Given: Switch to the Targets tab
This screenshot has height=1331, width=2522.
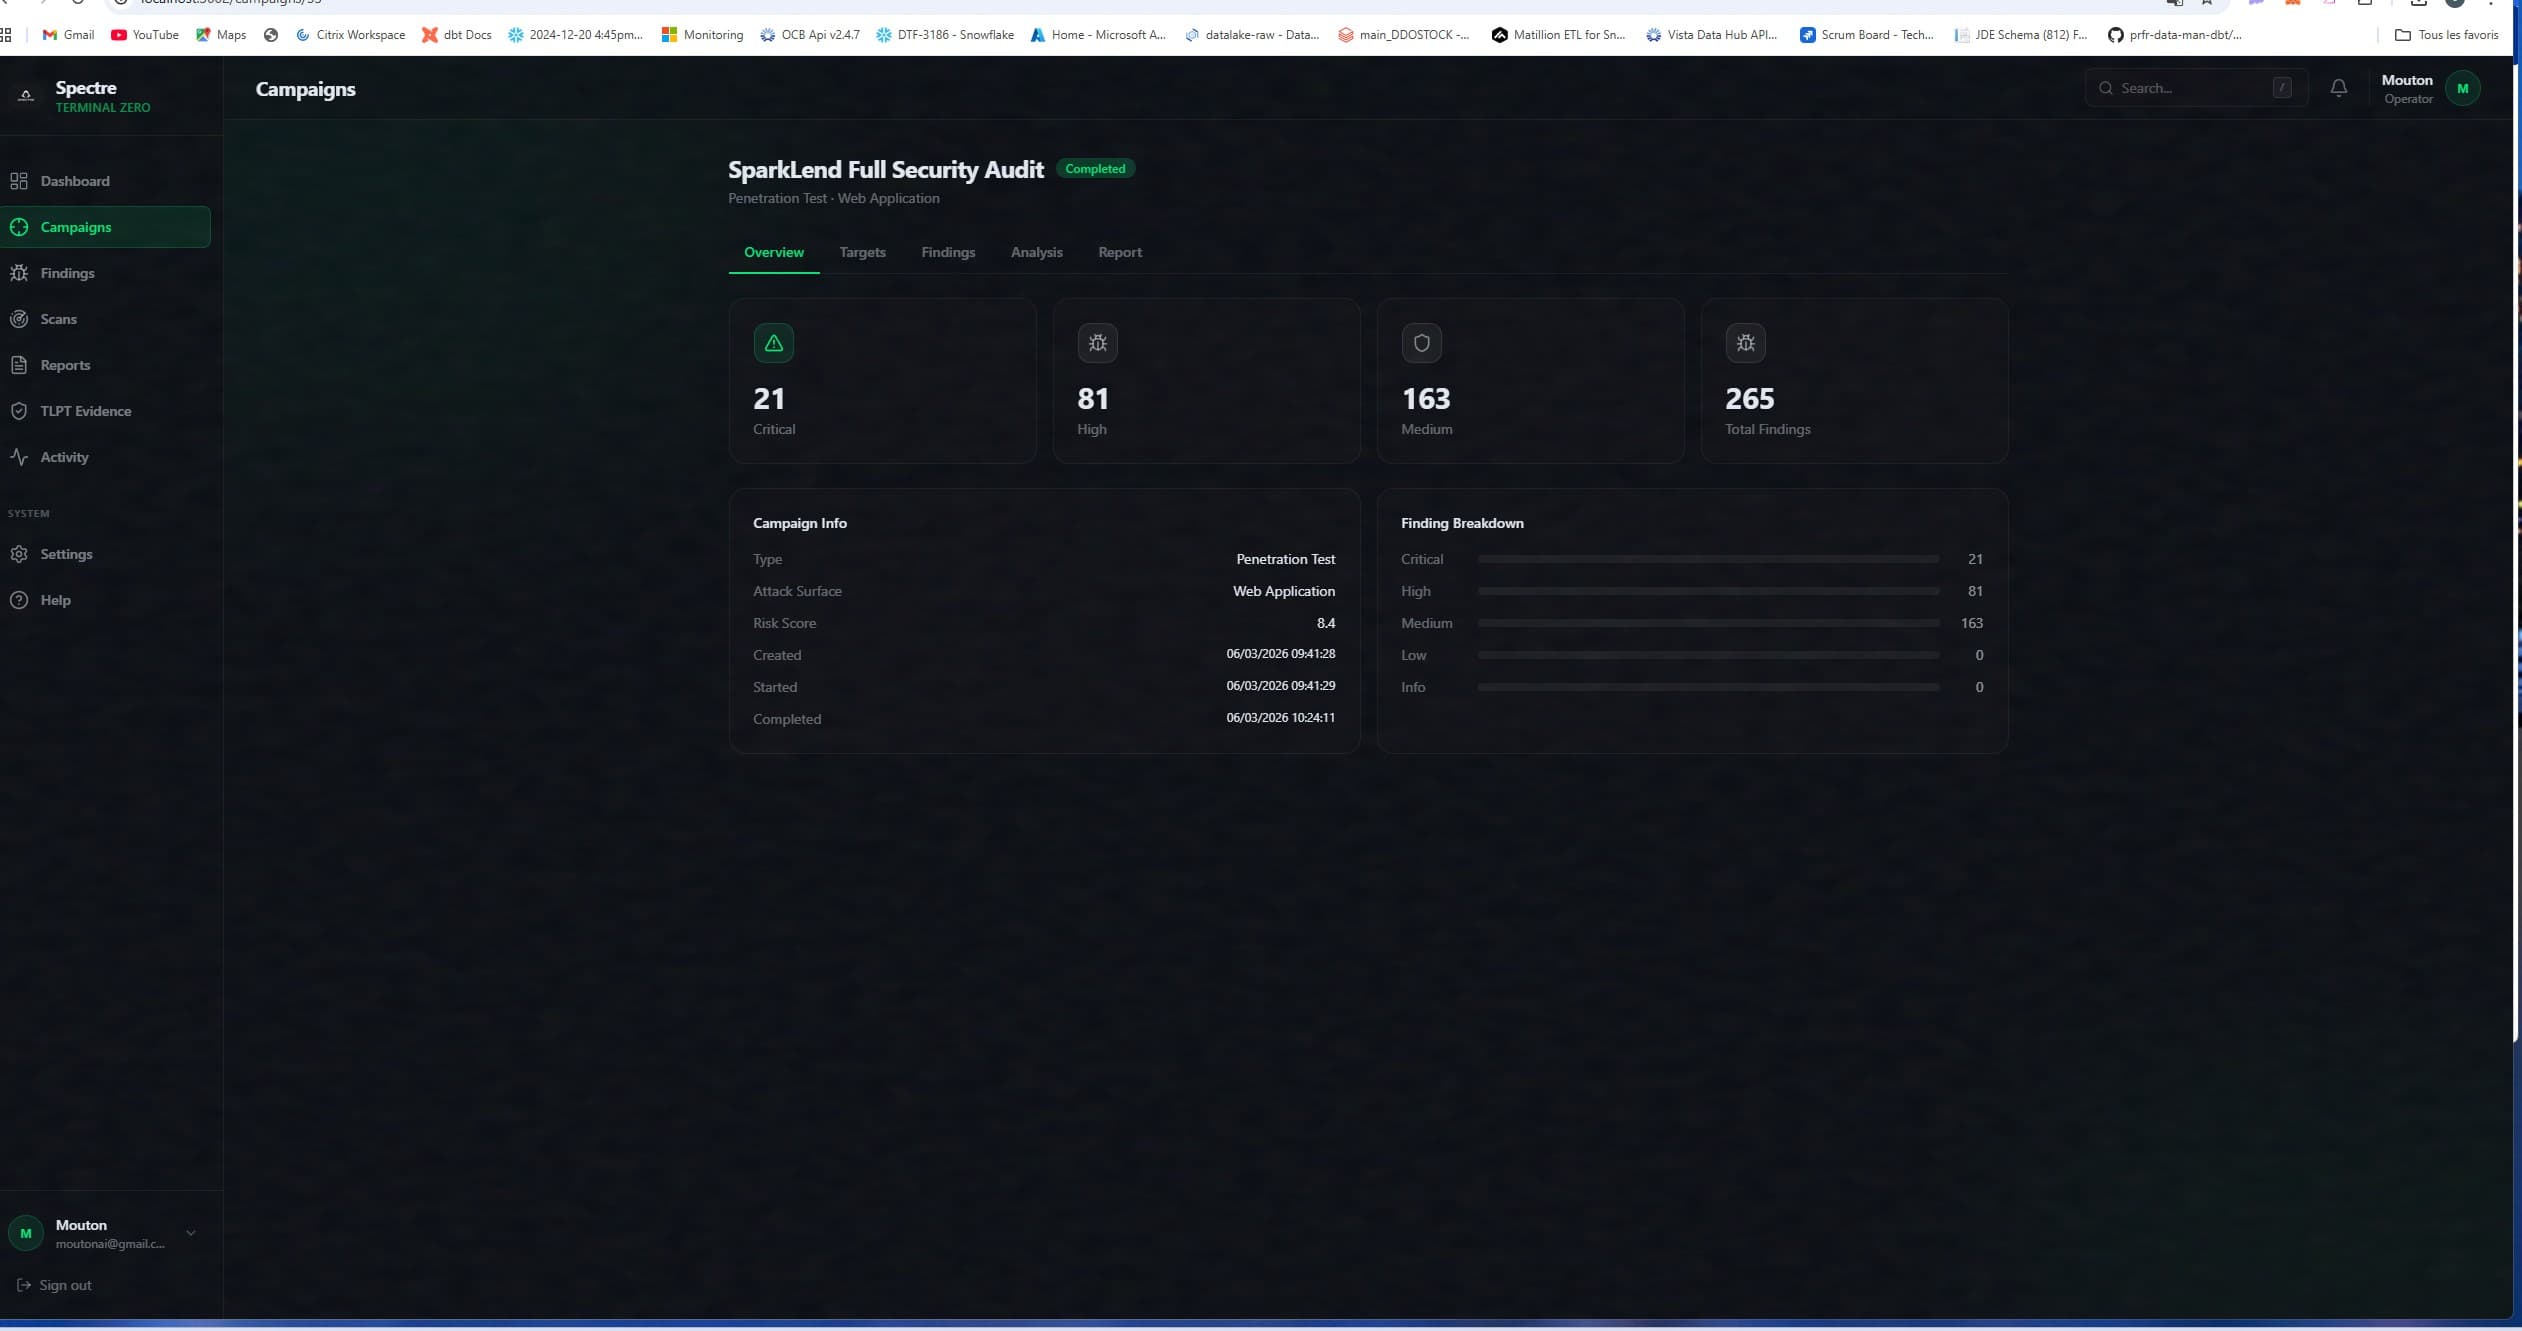Looking at the screenshot, I should click(862, 252).
